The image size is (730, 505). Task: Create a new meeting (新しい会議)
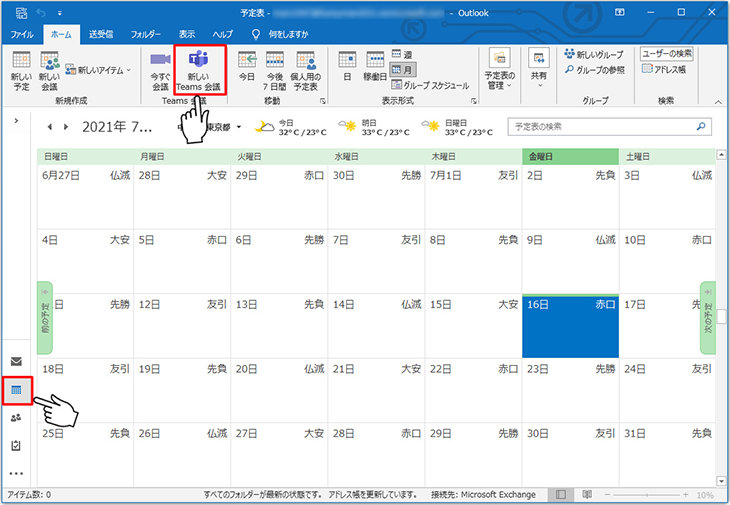[49, 71]
